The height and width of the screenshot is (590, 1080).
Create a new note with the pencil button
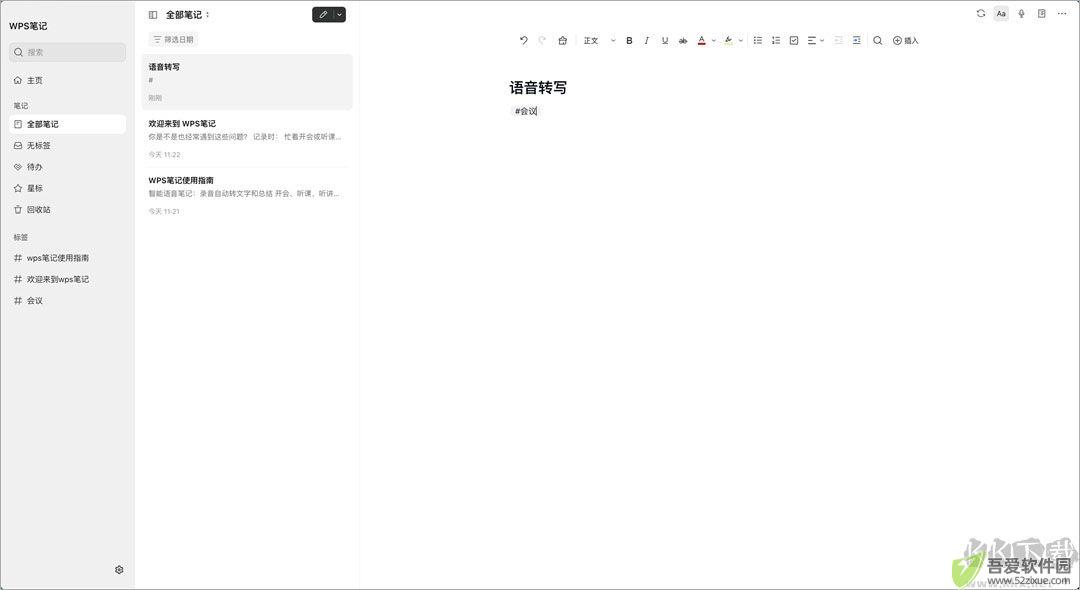click(x=322, y=14)
